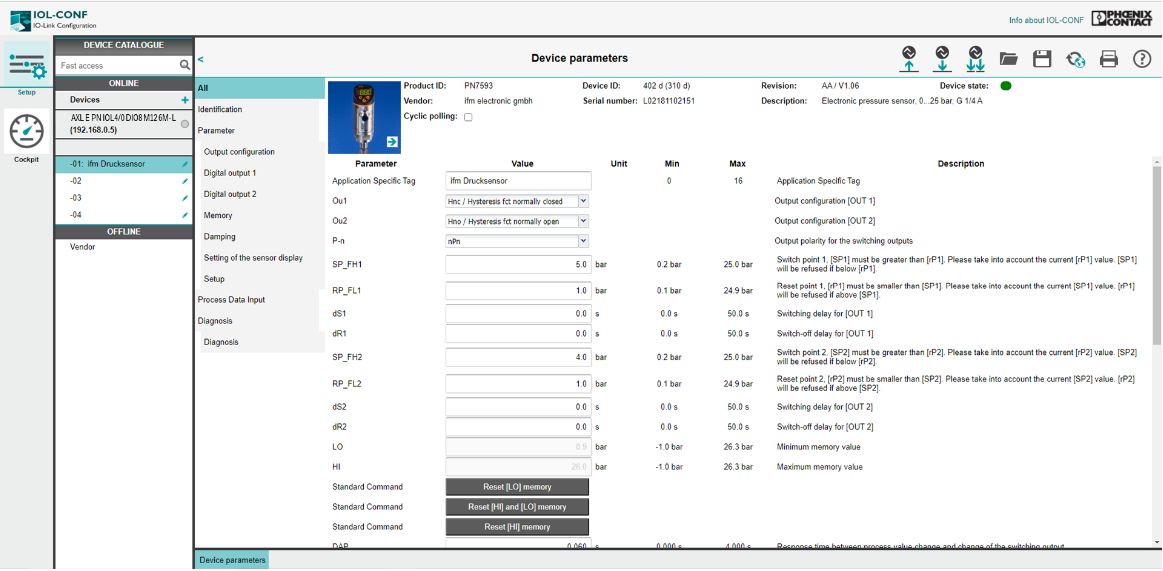1163x571 pixels.
Task: Toggle the AXL E PN IOL4 device status circle
Action: 185,124
